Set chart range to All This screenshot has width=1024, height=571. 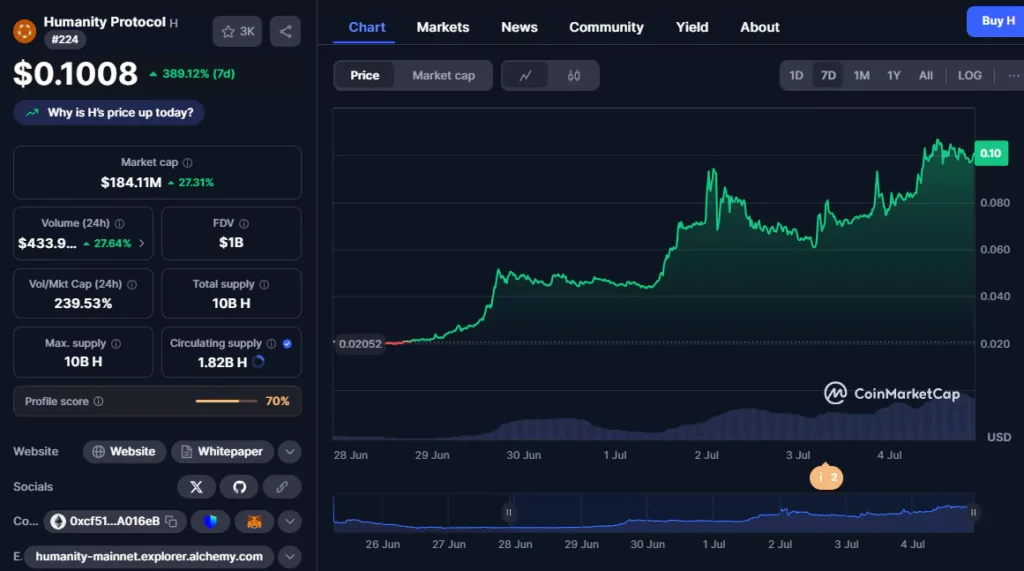(925, 76)
